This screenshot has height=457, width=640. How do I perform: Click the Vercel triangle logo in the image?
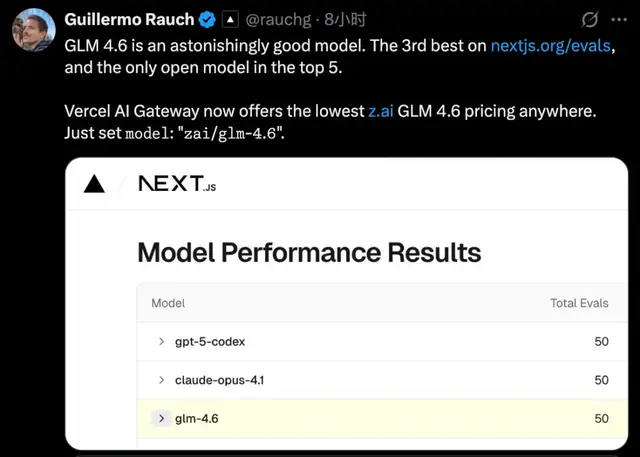pyautogui.click(x=95, y=183)
